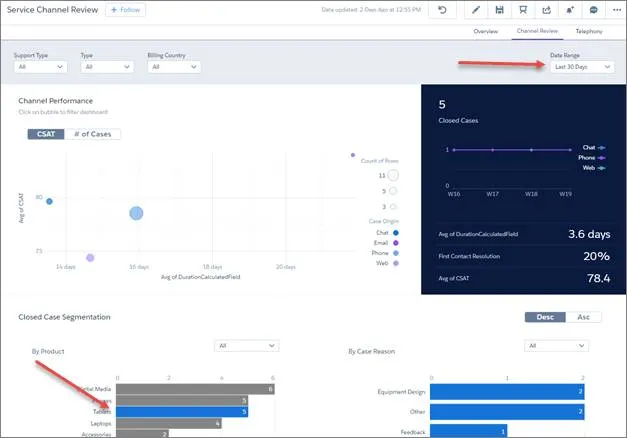This screenshot has height=438, width=627.
Task: Click the undo/reset arrow icon
Action: pyautogui.click(x=442, y=10)
